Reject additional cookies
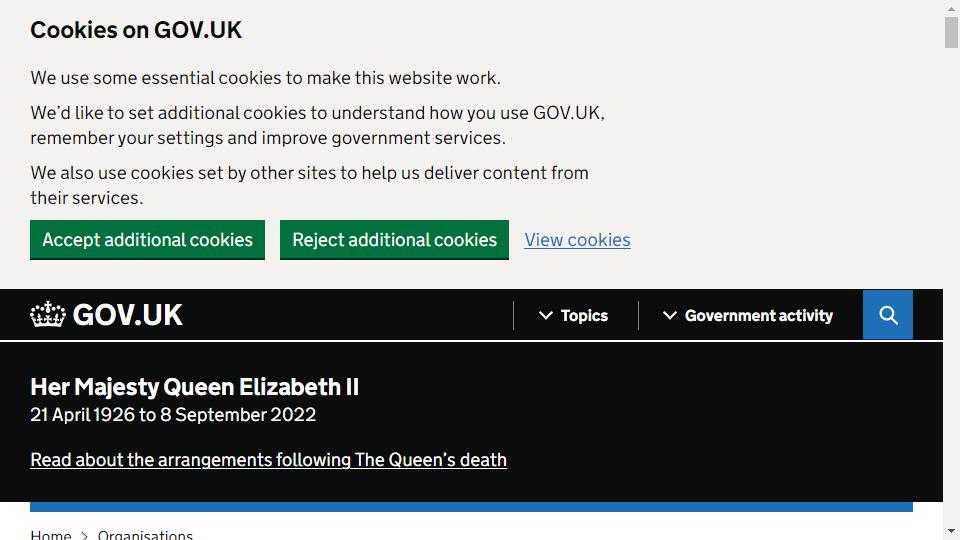 [394, 239]
